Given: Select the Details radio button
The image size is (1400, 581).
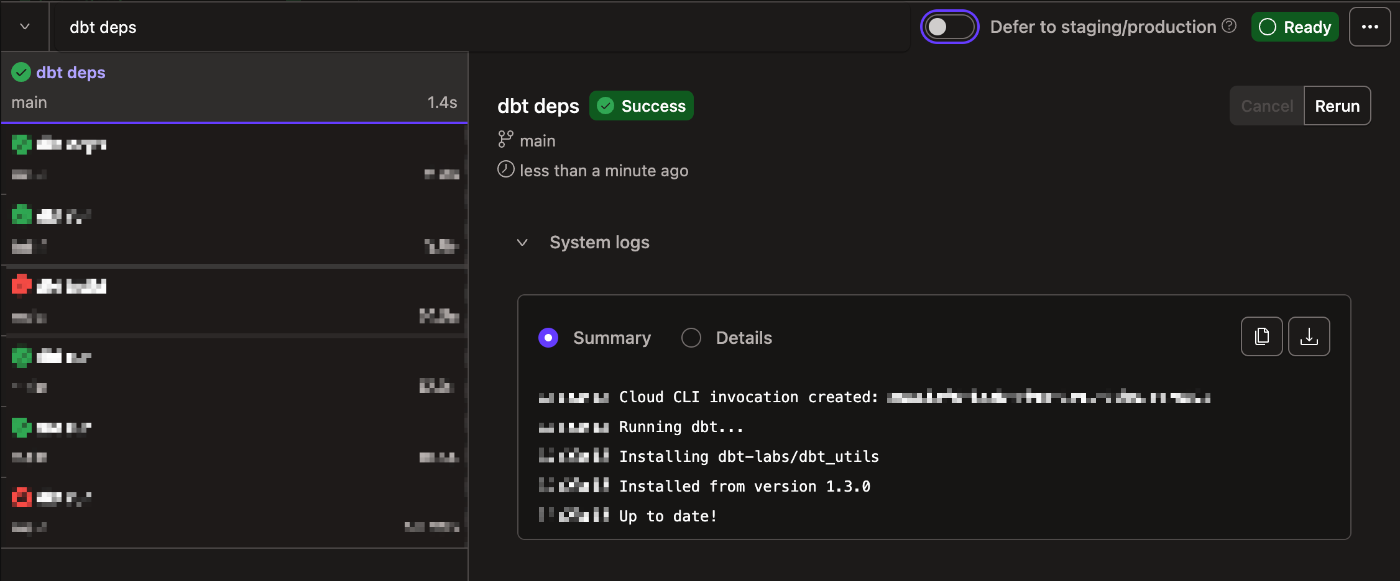Looking at the screenshot, I should pos(691,338).
